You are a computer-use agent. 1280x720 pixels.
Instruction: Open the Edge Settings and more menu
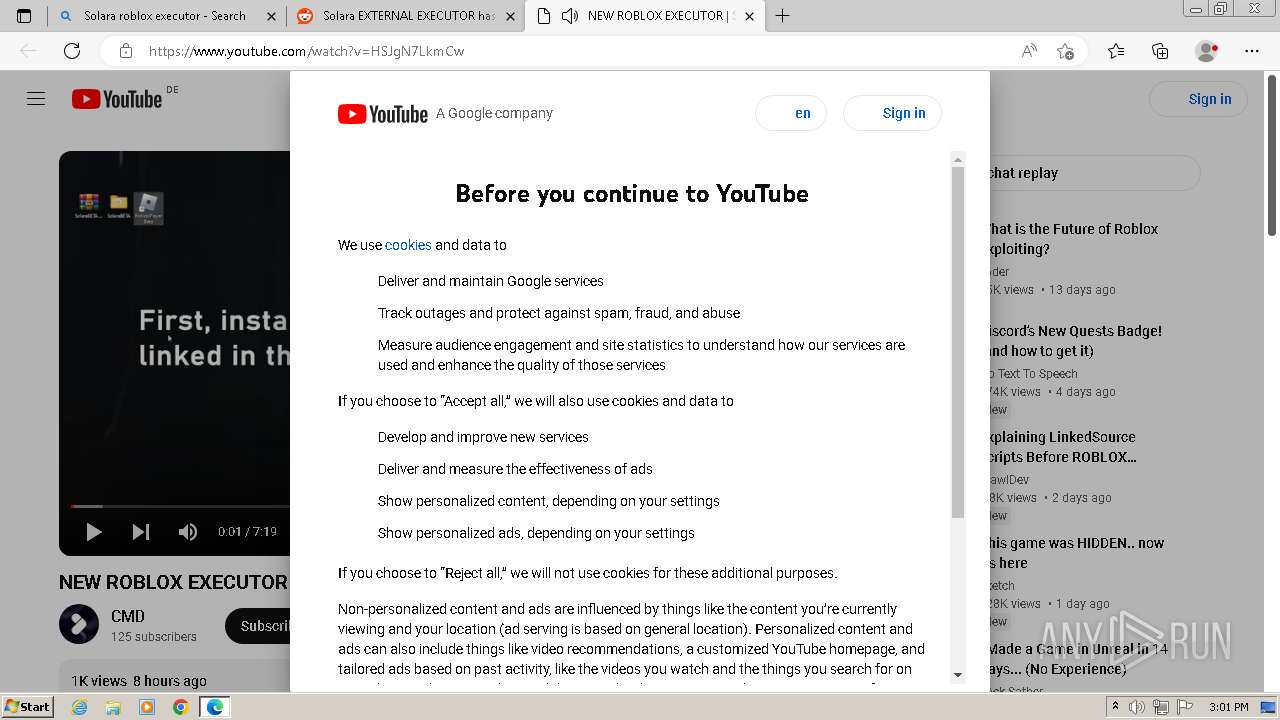pyautogui.click(x=1252, y=51)
